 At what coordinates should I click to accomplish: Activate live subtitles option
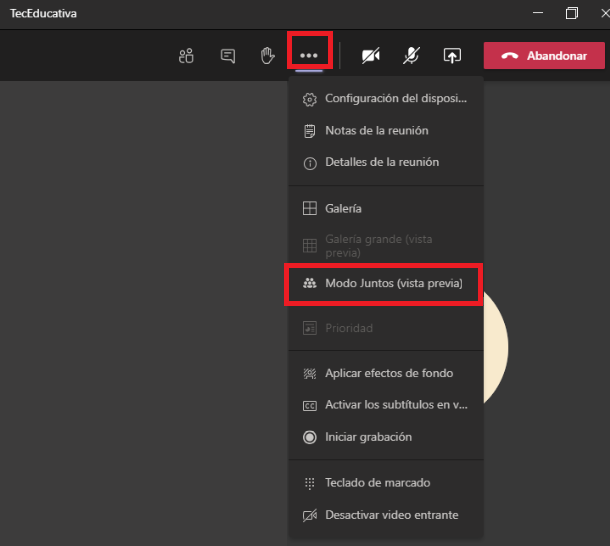point(396,405)
